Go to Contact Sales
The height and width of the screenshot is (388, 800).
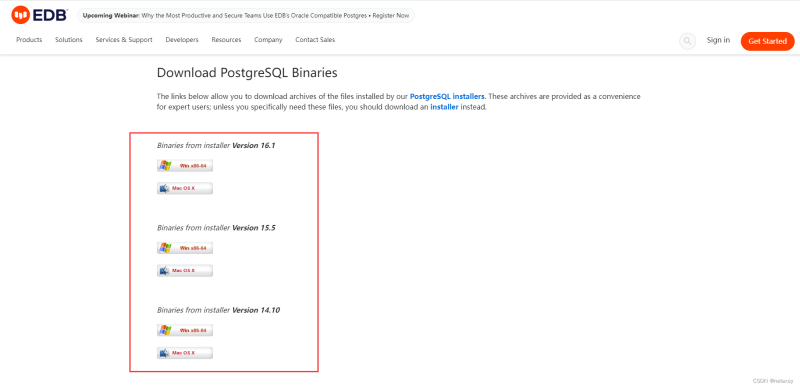click(x=315, y=40)
